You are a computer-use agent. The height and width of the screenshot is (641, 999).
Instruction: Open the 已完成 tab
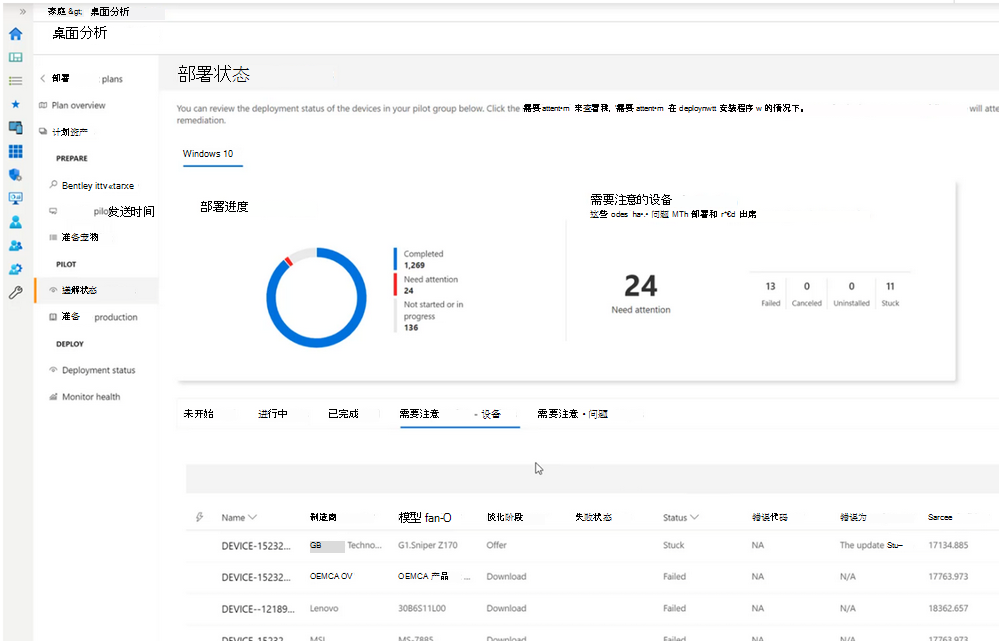pyautogui.click(x=345, y=413)
